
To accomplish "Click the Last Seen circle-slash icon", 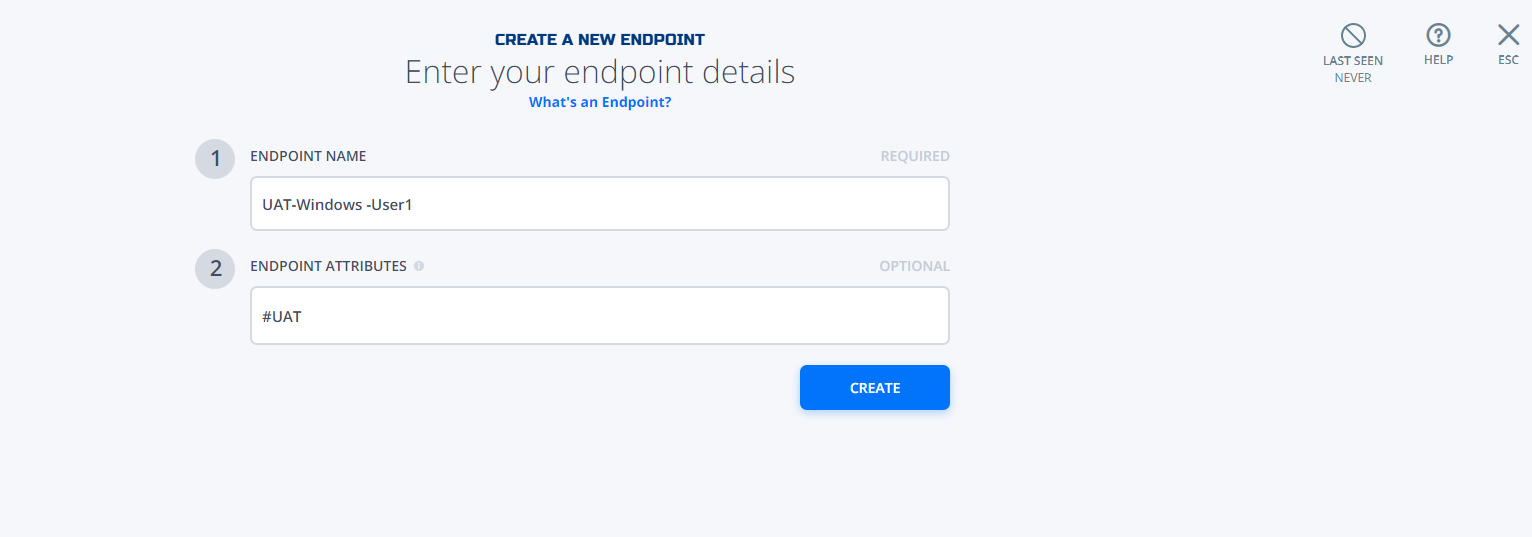I will click(1353, 36).
